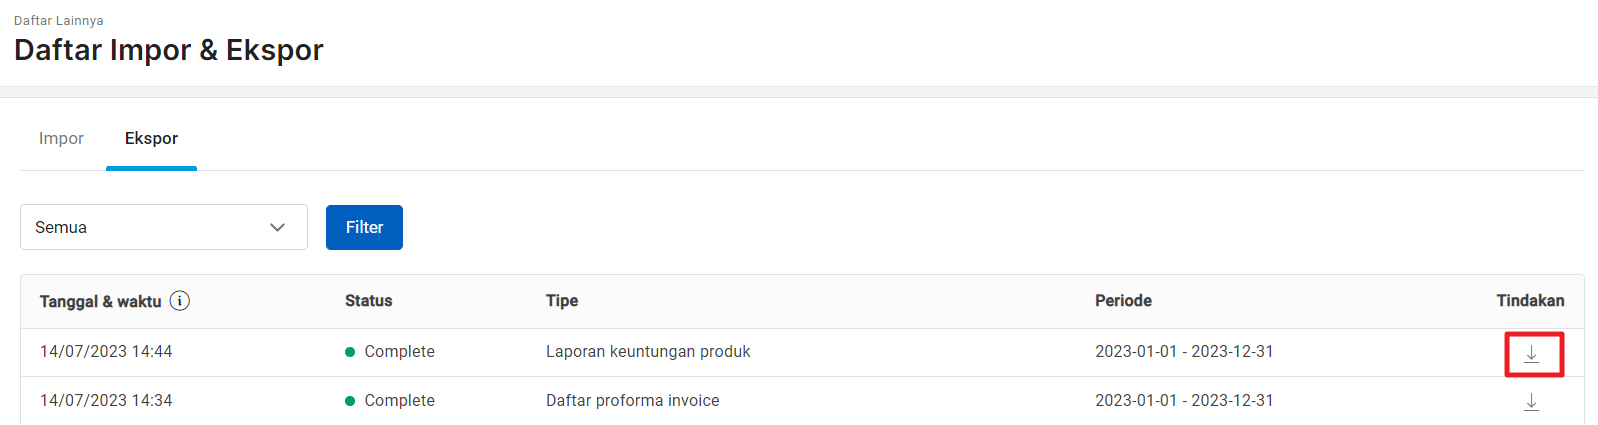
Task: Click the info icon beside Tanggal & waktu
Action: click(180, 301)
